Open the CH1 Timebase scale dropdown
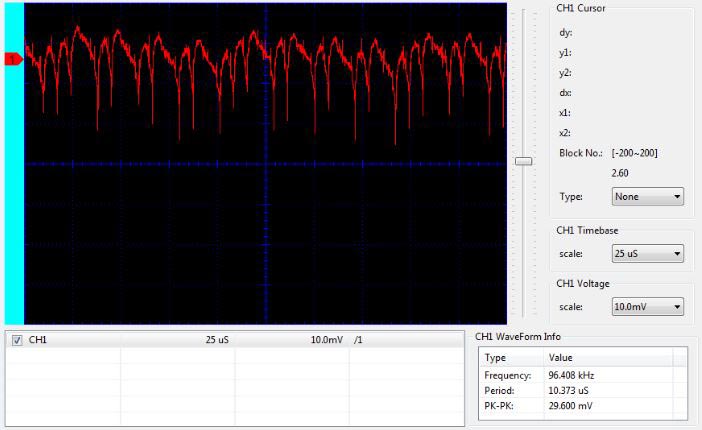The width and height of the screenshot is (702, 430). pyautogui.click(x=647, y=254)
